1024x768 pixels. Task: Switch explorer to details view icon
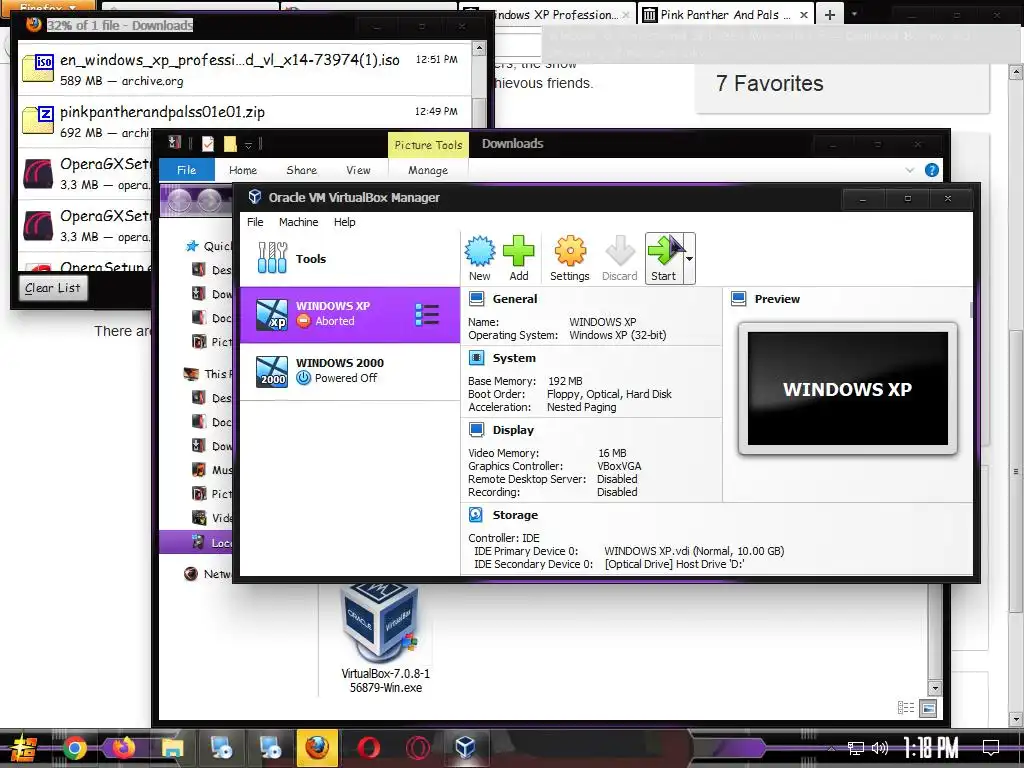pyautogui.click(x=906, y=708)
